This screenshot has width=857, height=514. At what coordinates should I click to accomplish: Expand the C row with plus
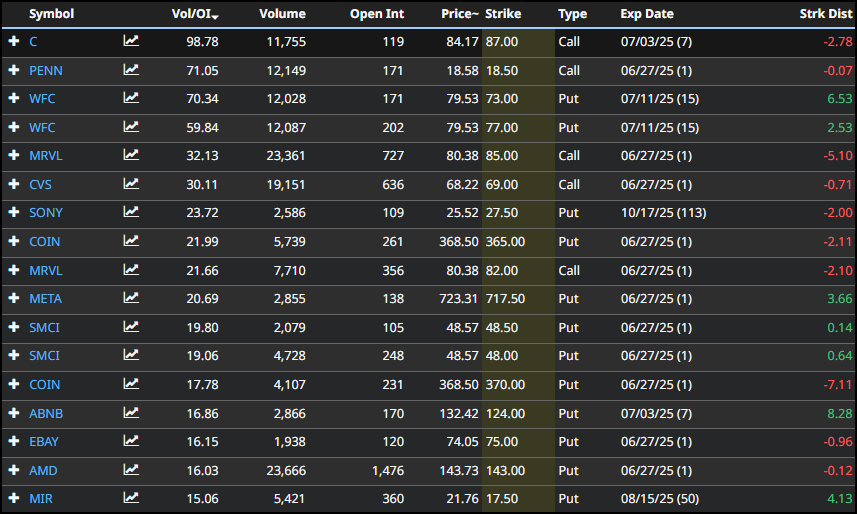[x=14, y=41]
